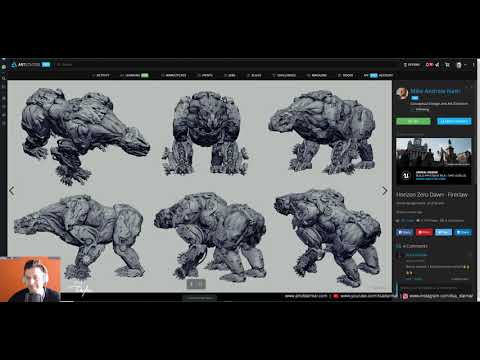Open the Jobs nav item
This screenshot has height=360, width=480.
(x=230, y=75)
